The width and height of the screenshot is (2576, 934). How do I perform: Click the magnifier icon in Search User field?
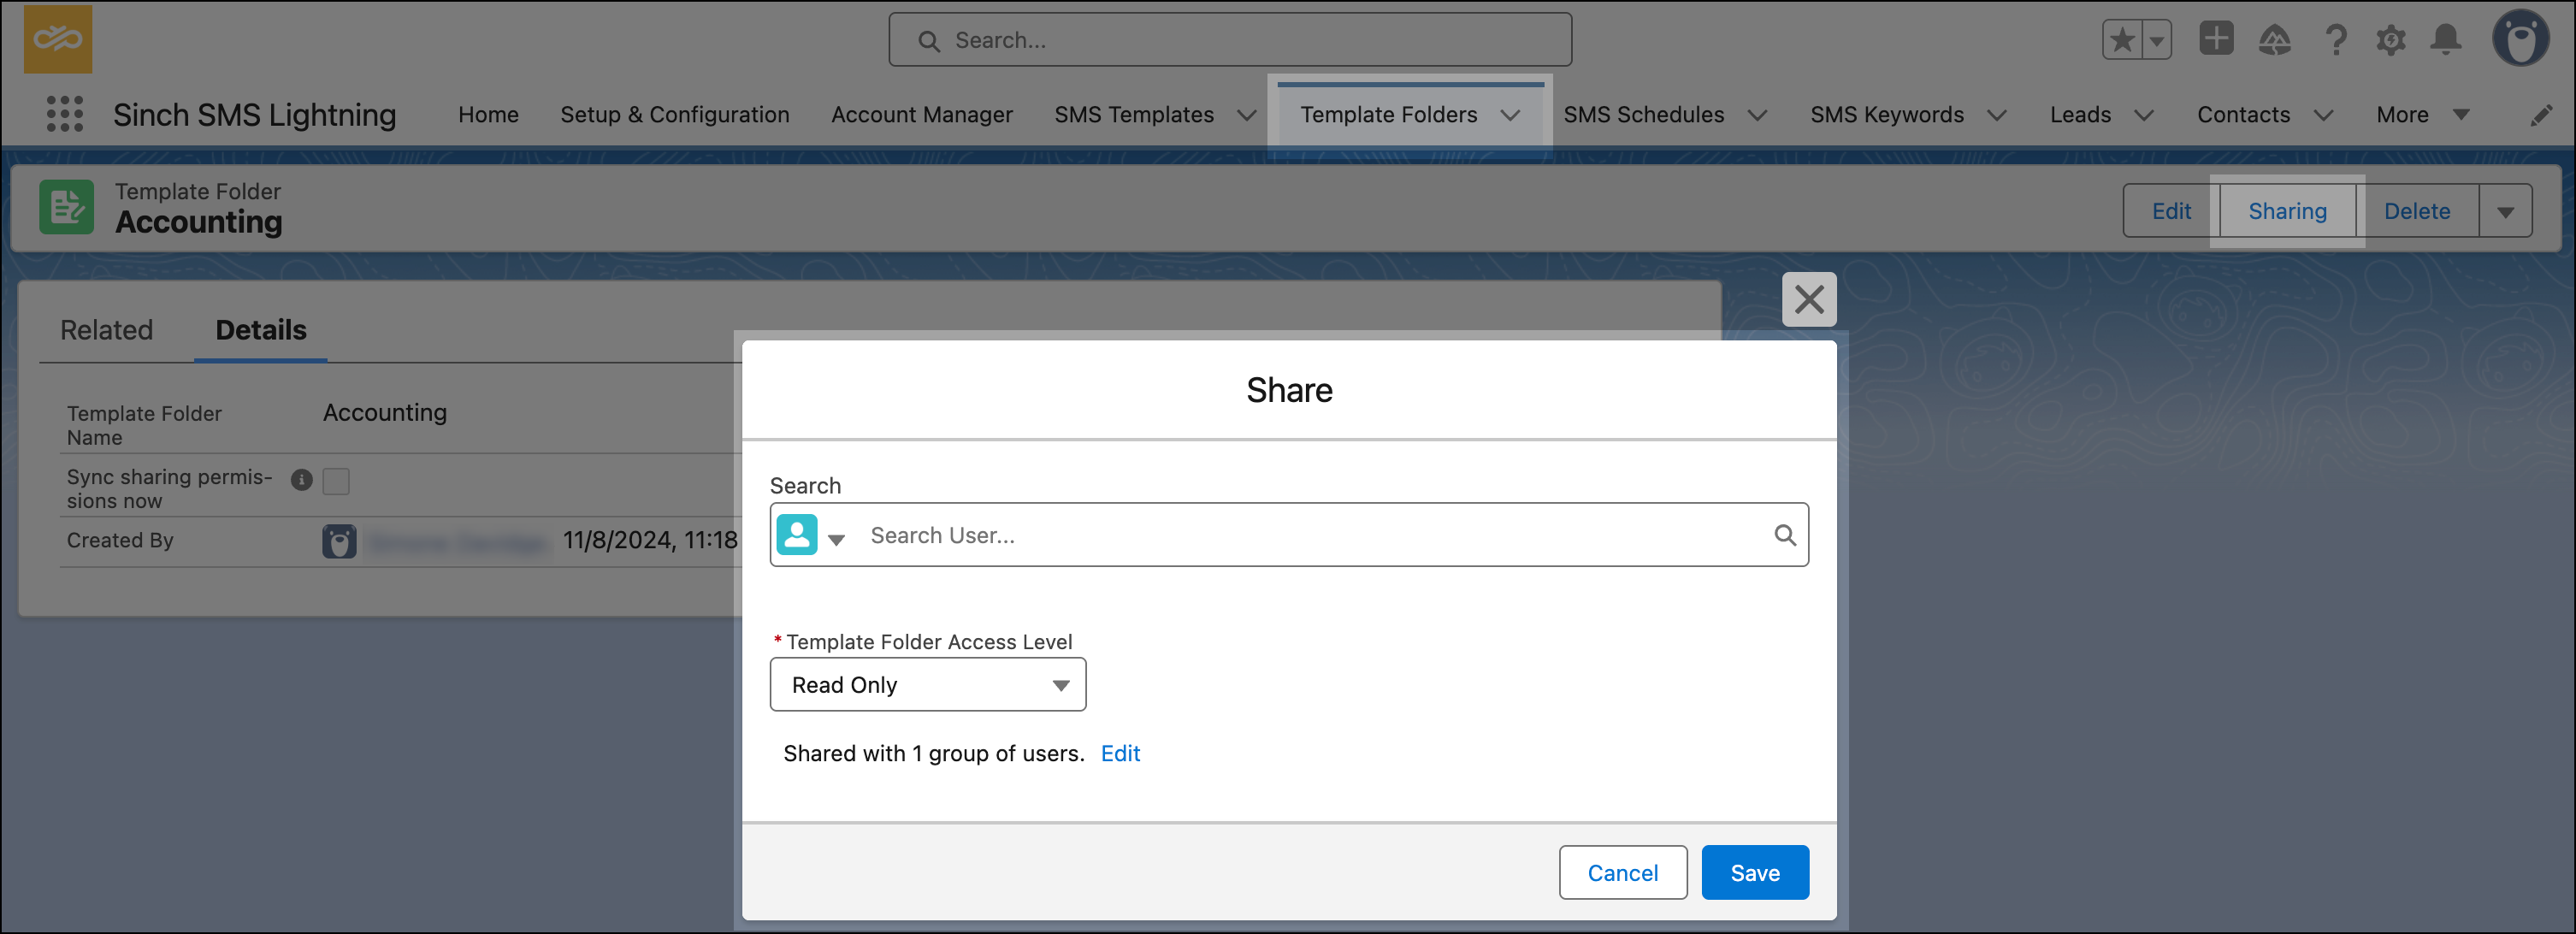tap(1785, 535)
